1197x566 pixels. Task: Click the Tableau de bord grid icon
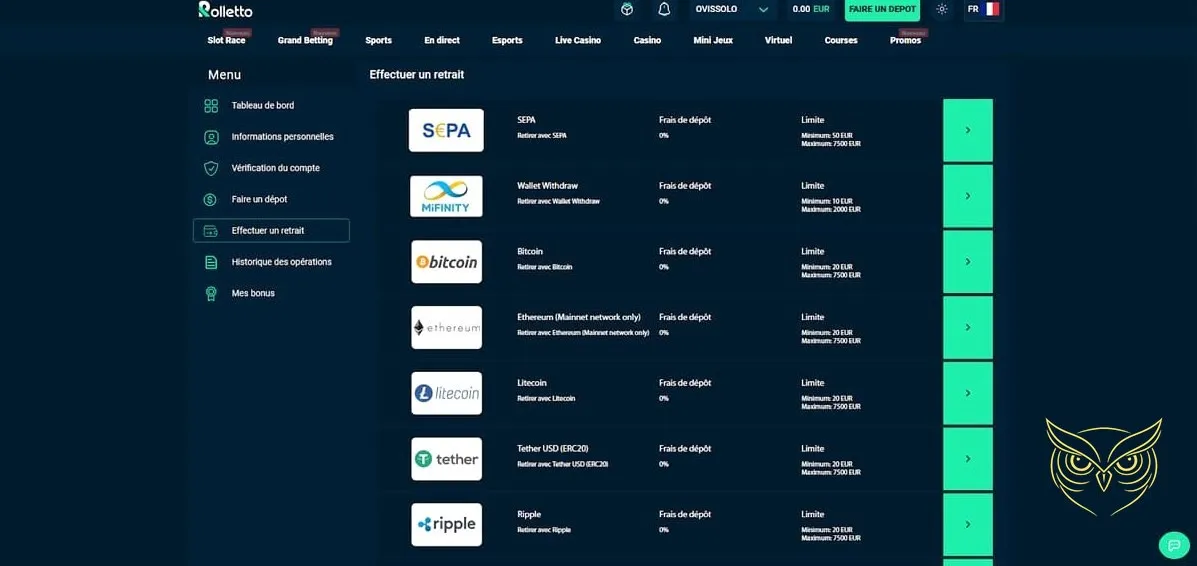click(x=211, y=106)
